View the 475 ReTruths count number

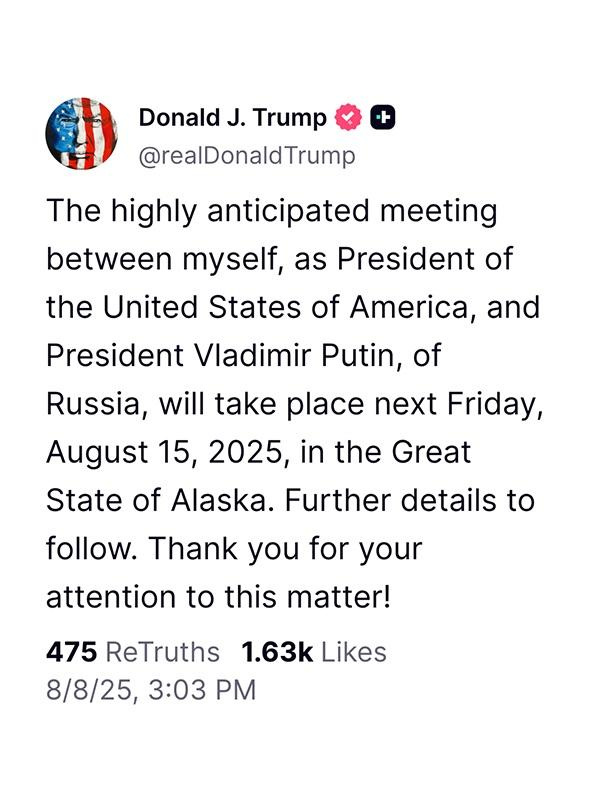[x=71, y=652]
